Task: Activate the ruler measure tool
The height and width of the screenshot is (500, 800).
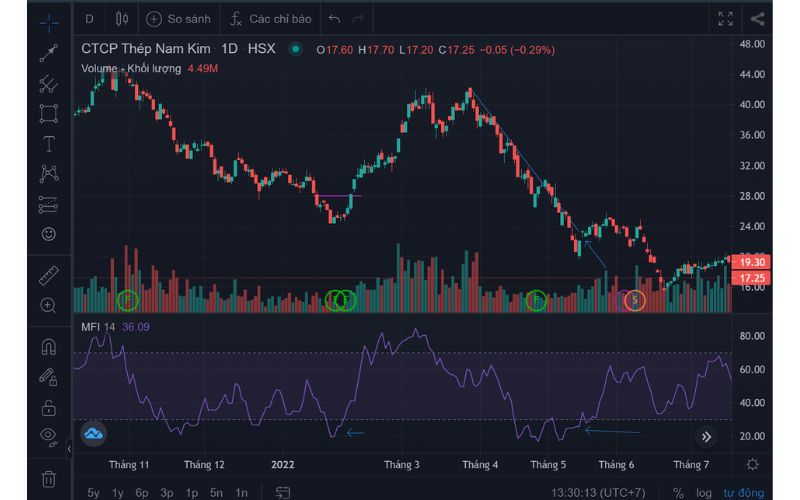Action: (x=48, y=275)
